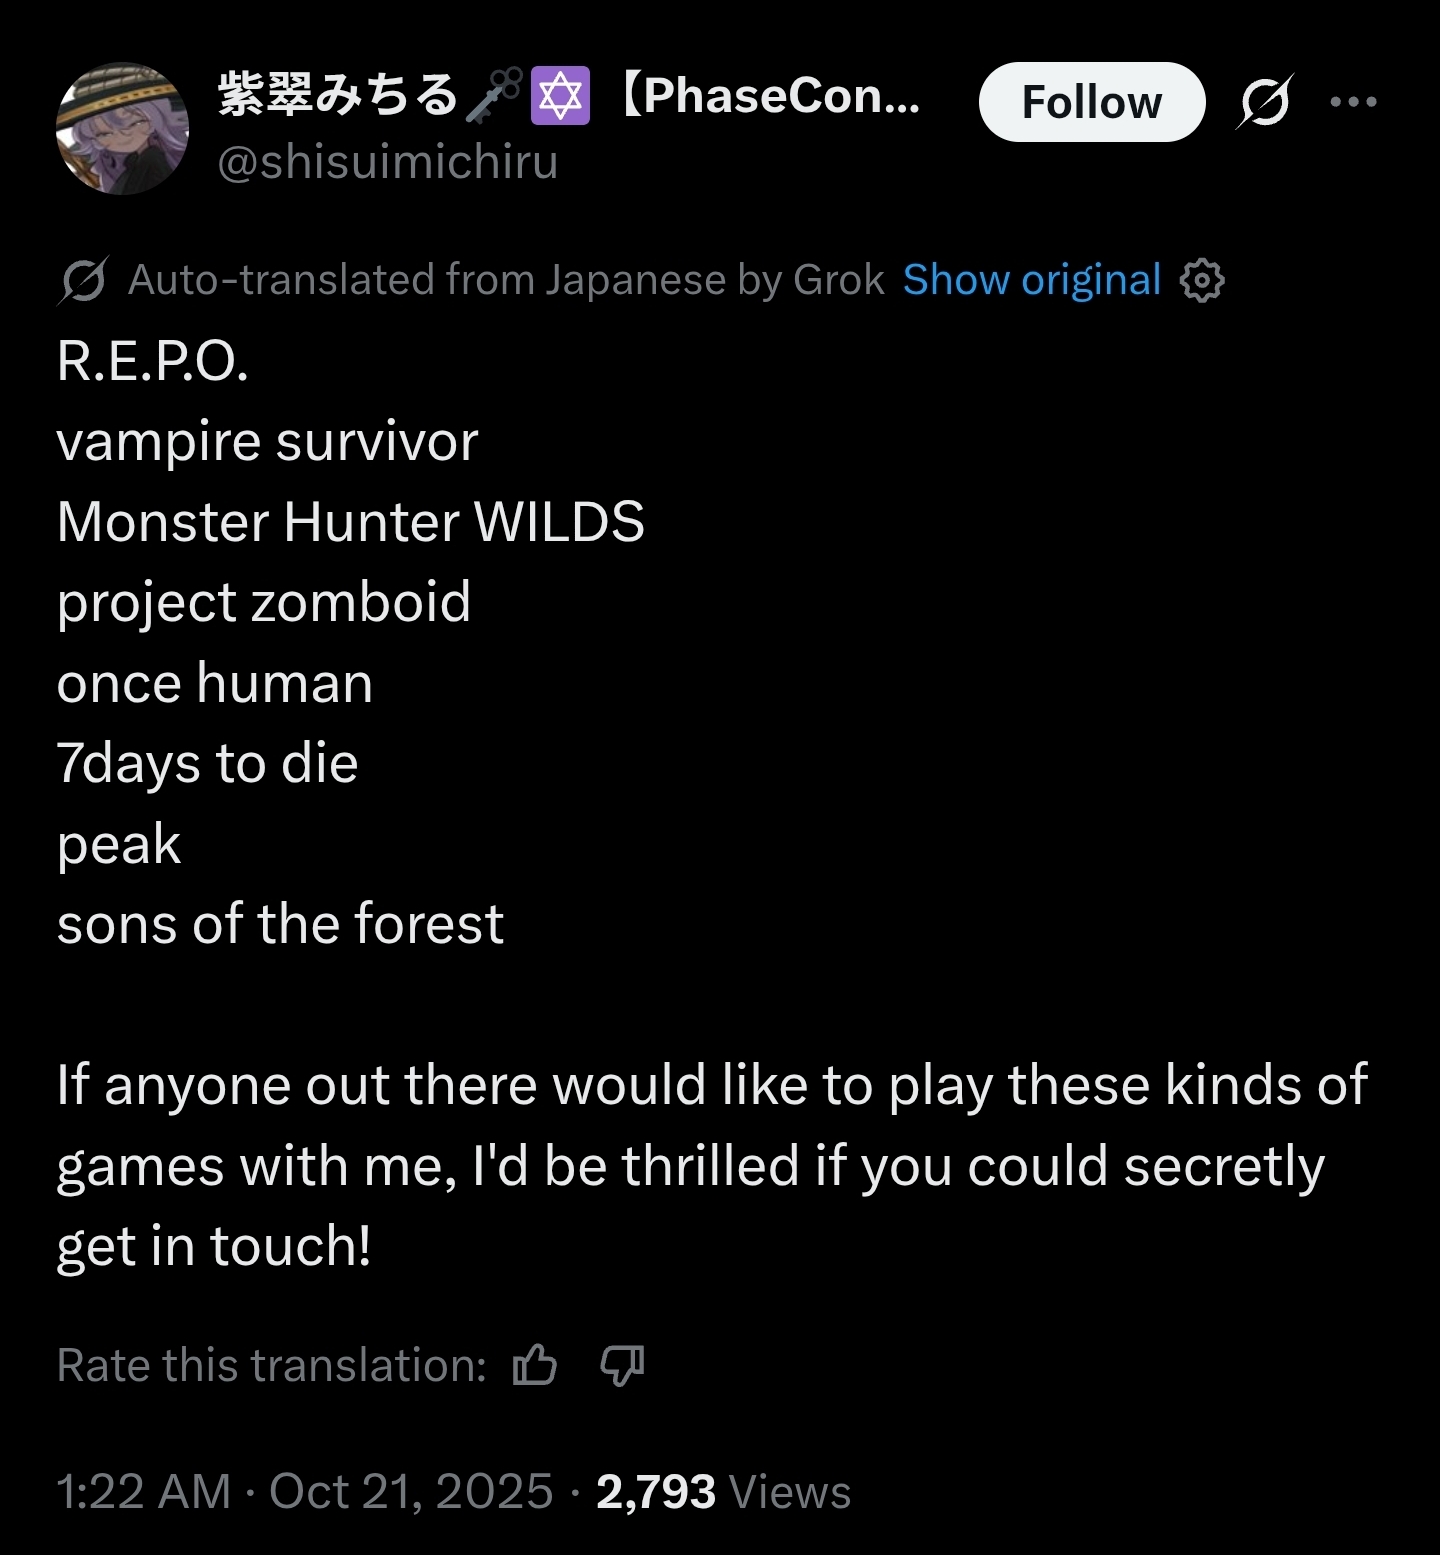The image size is (1440, 1555).
Task: Click the key emoji in display name
Action: click(x=494, y=96)
